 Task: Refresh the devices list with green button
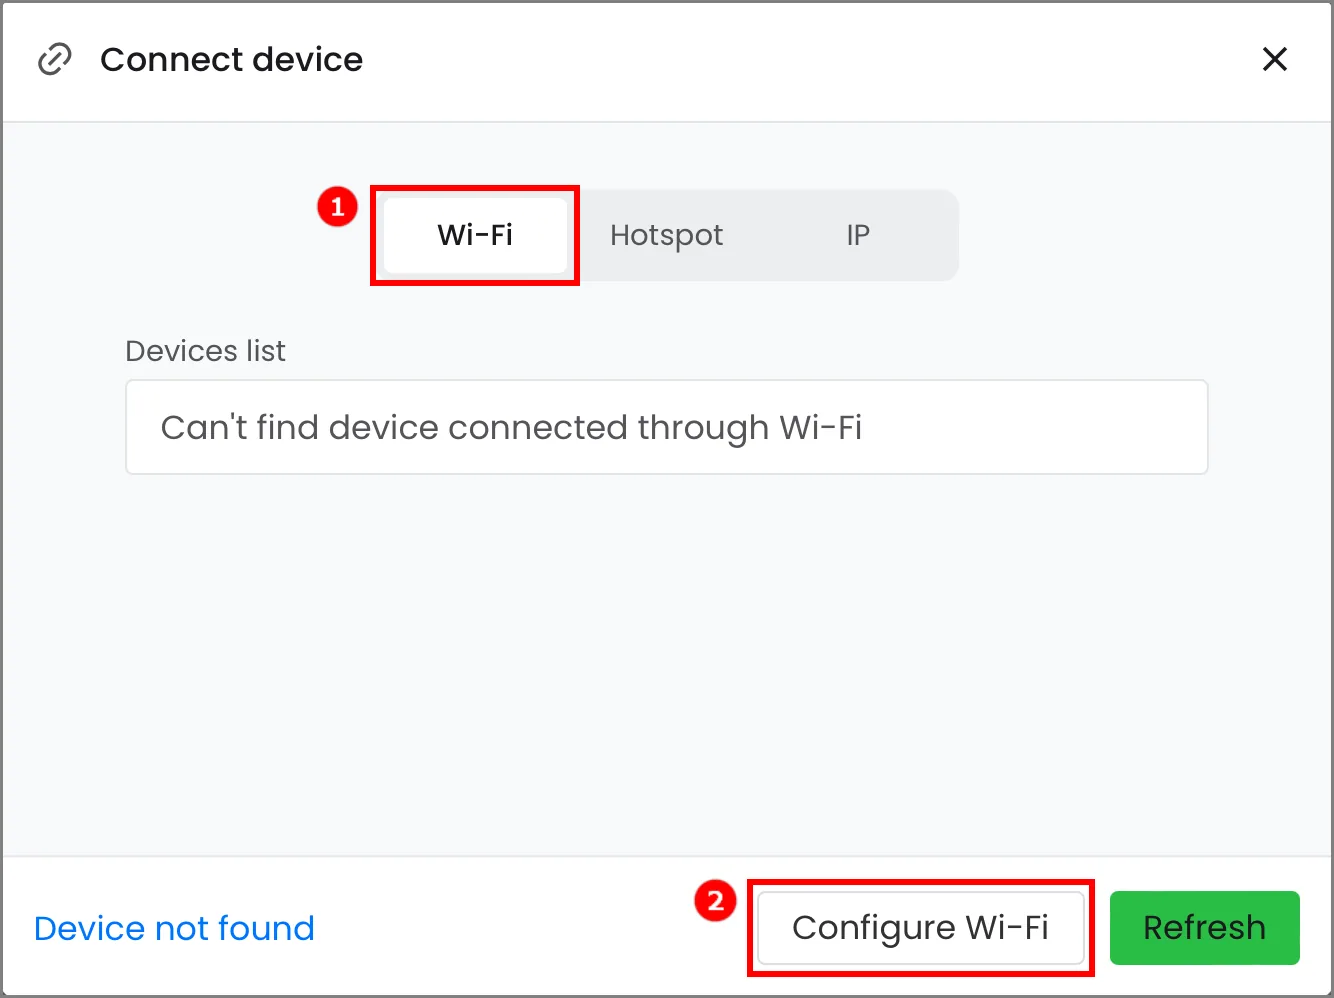1204,928
